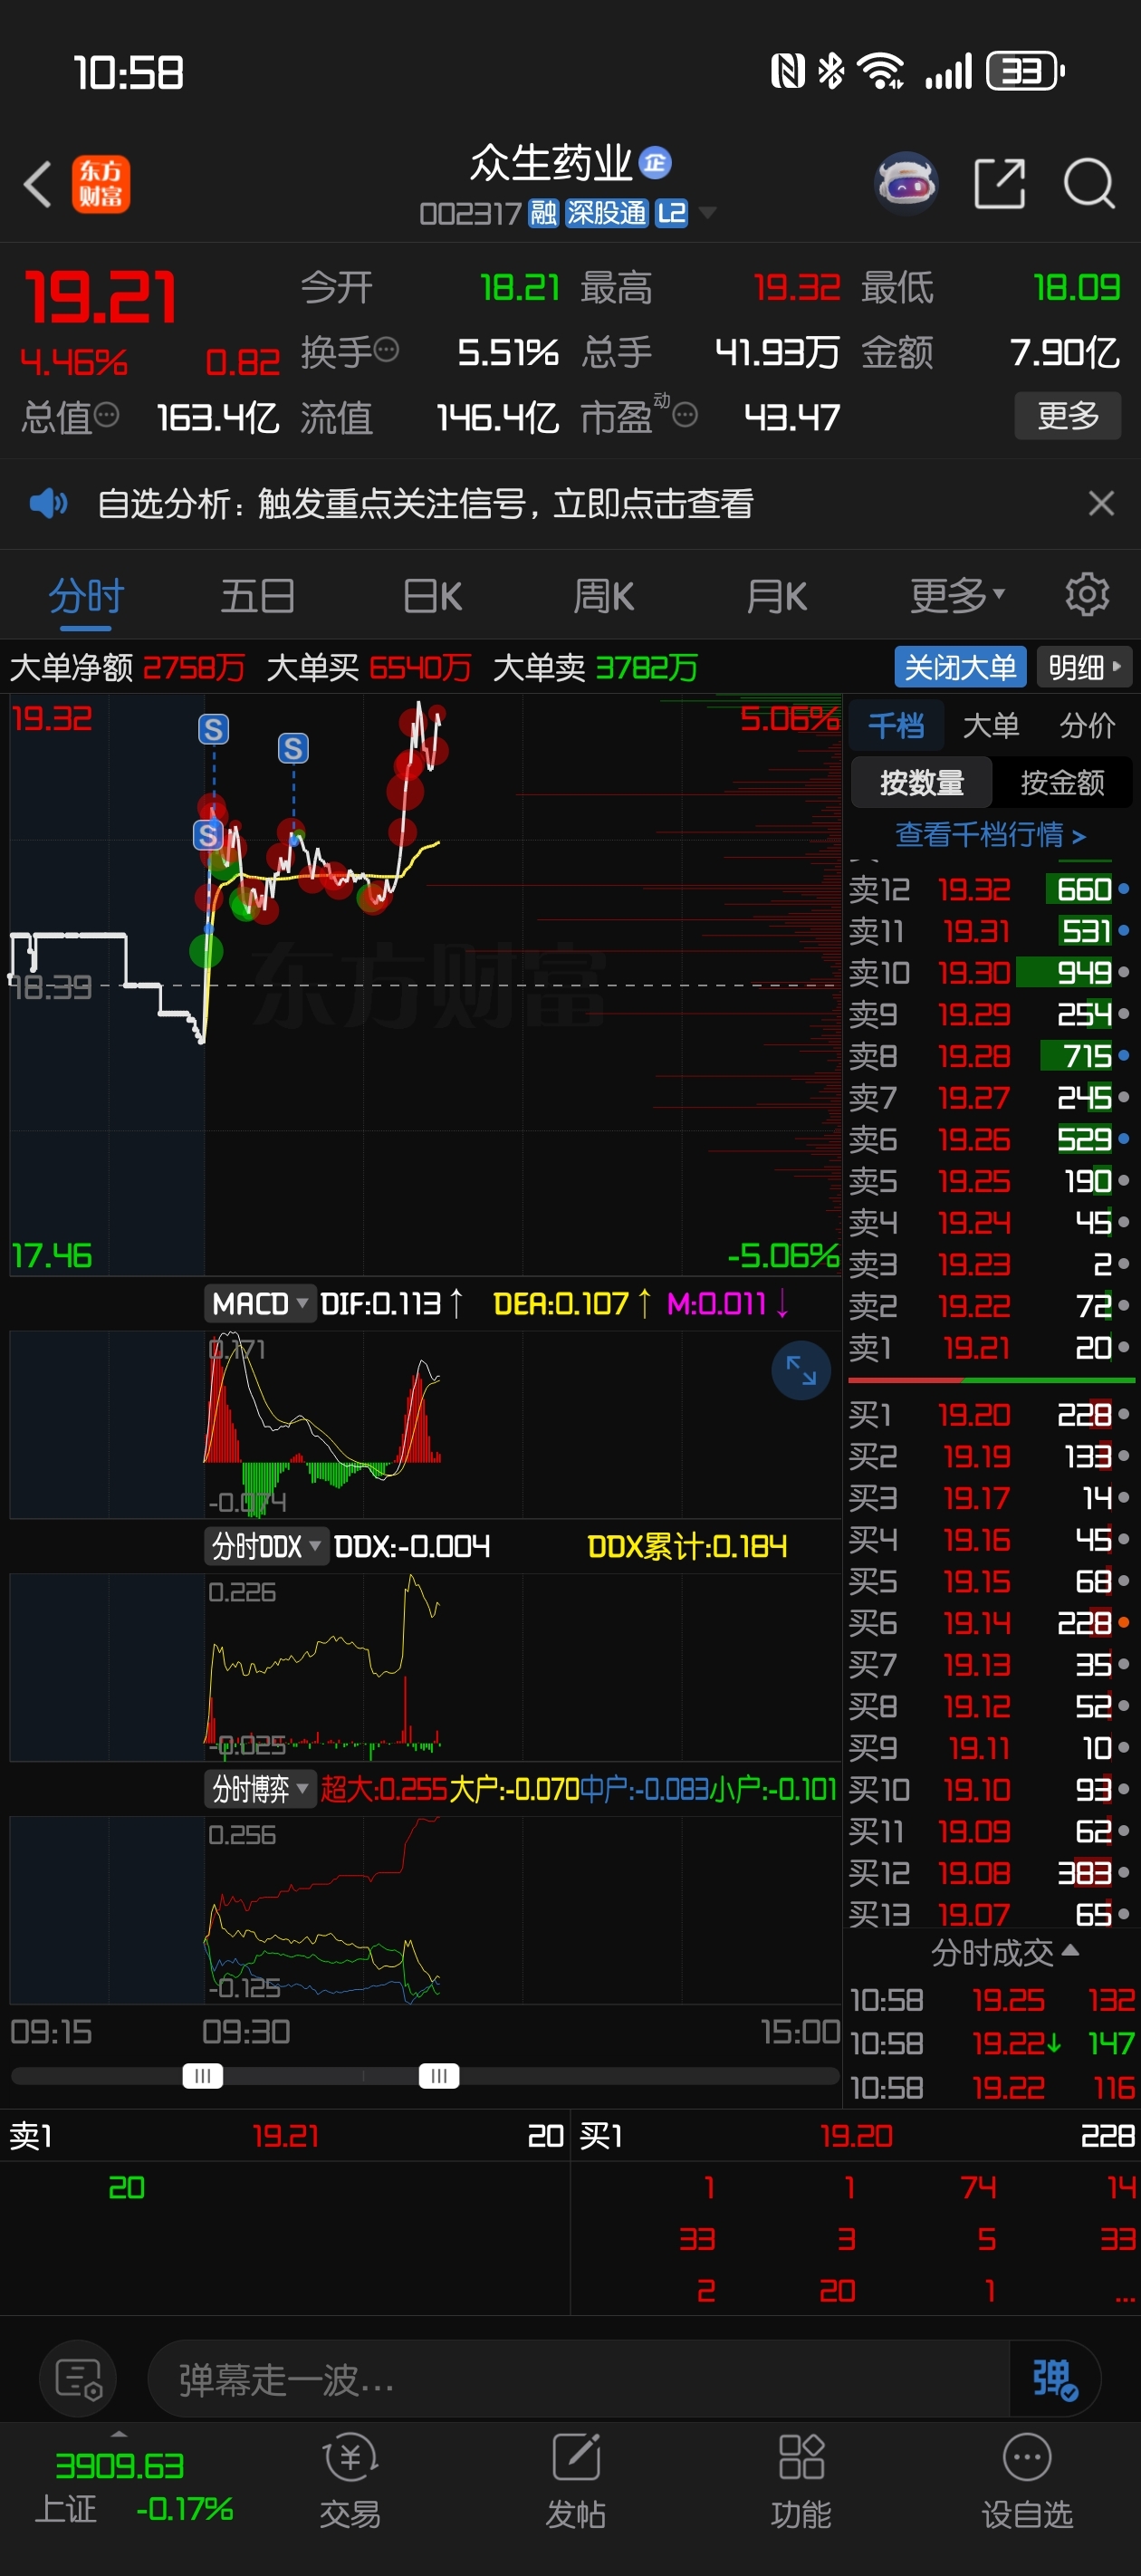
Task: Toggle 关闭大单 button
Action: click(960, 666)
